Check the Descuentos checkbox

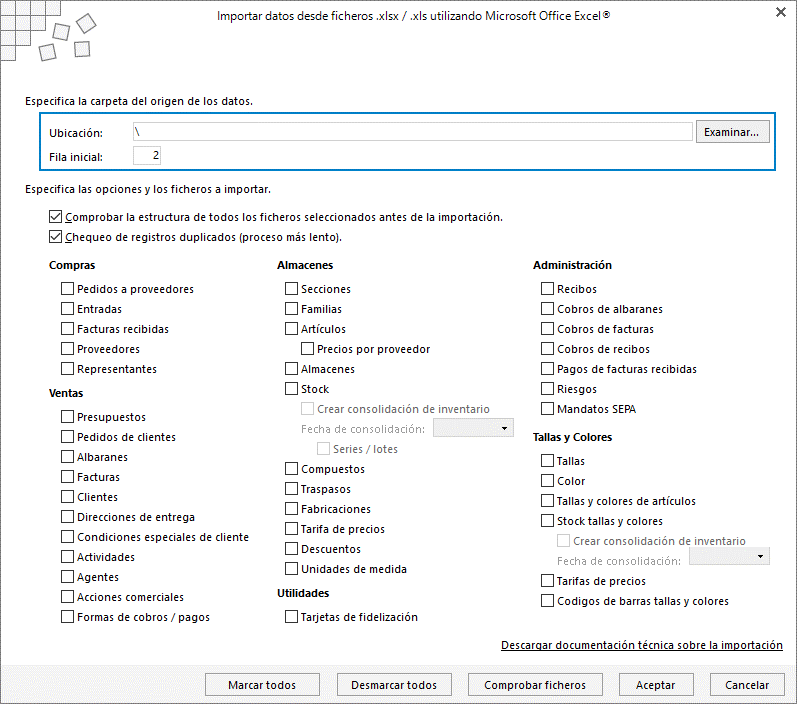pos(291,549)
